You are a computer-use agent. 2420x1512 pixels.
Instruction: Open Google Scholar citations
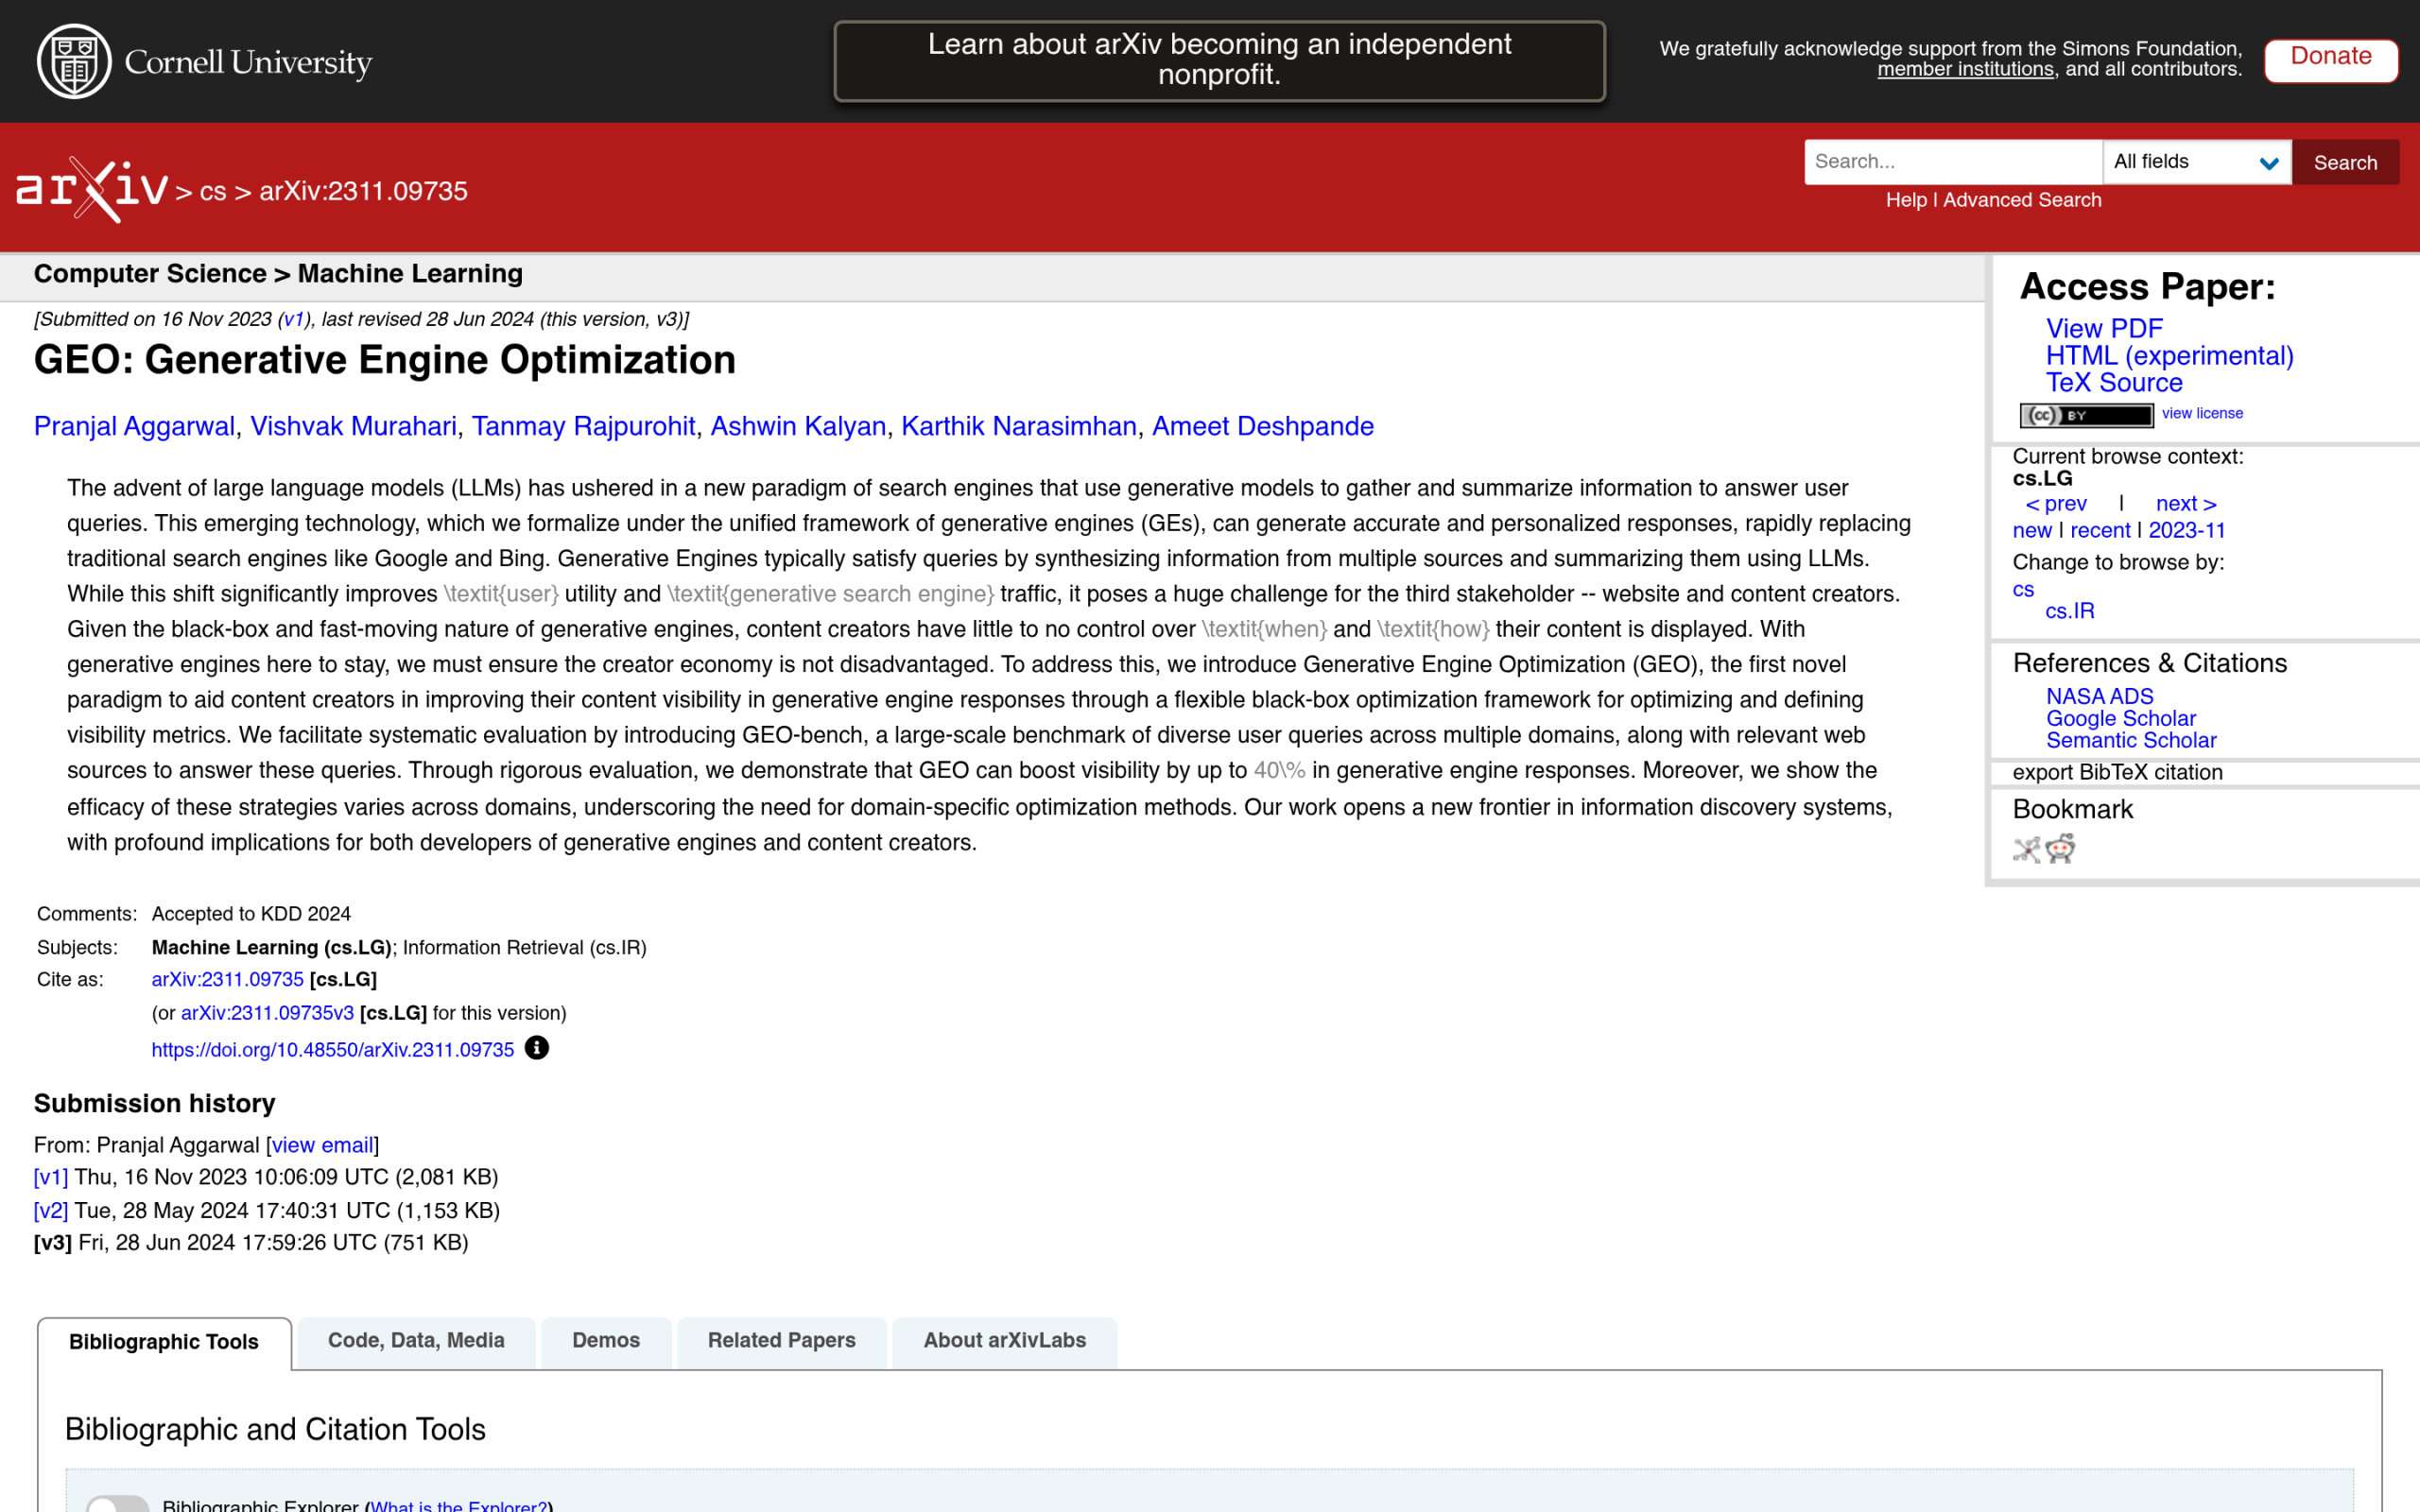tap(2121, 719)
